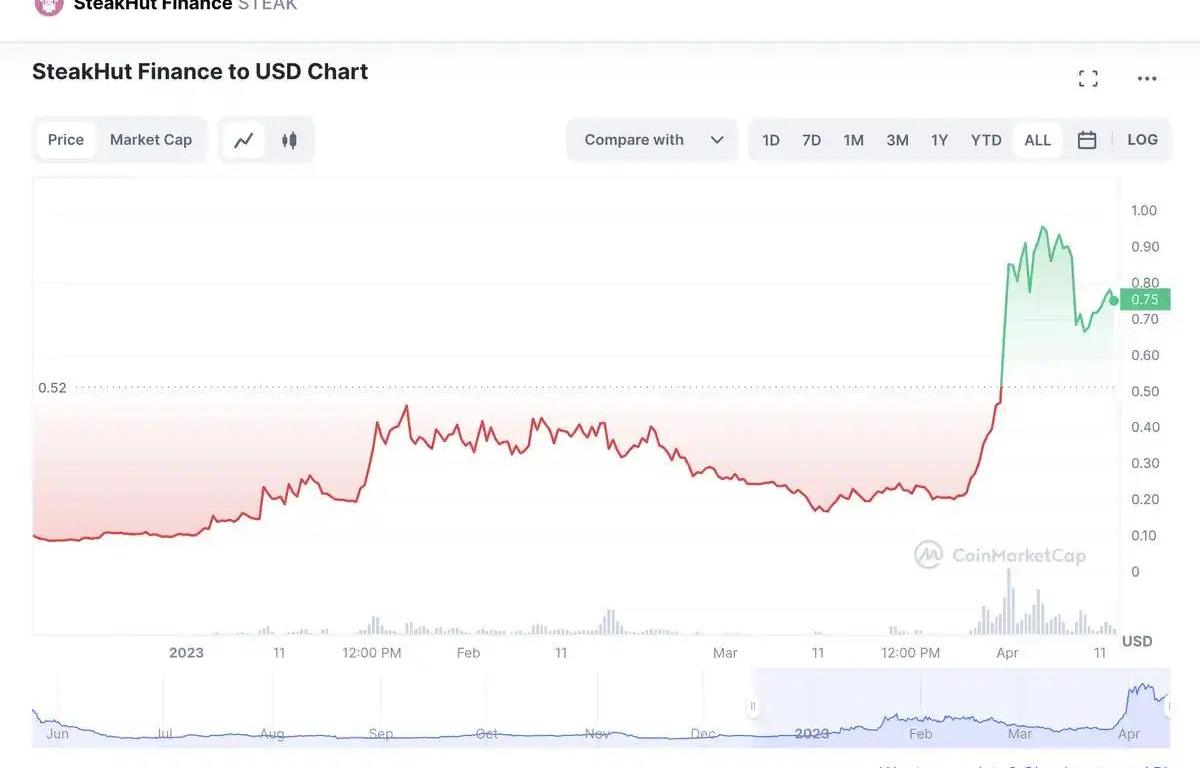Select the Market Cap view toggle
Screen dimensions: 1200x768
click(151, 140)
